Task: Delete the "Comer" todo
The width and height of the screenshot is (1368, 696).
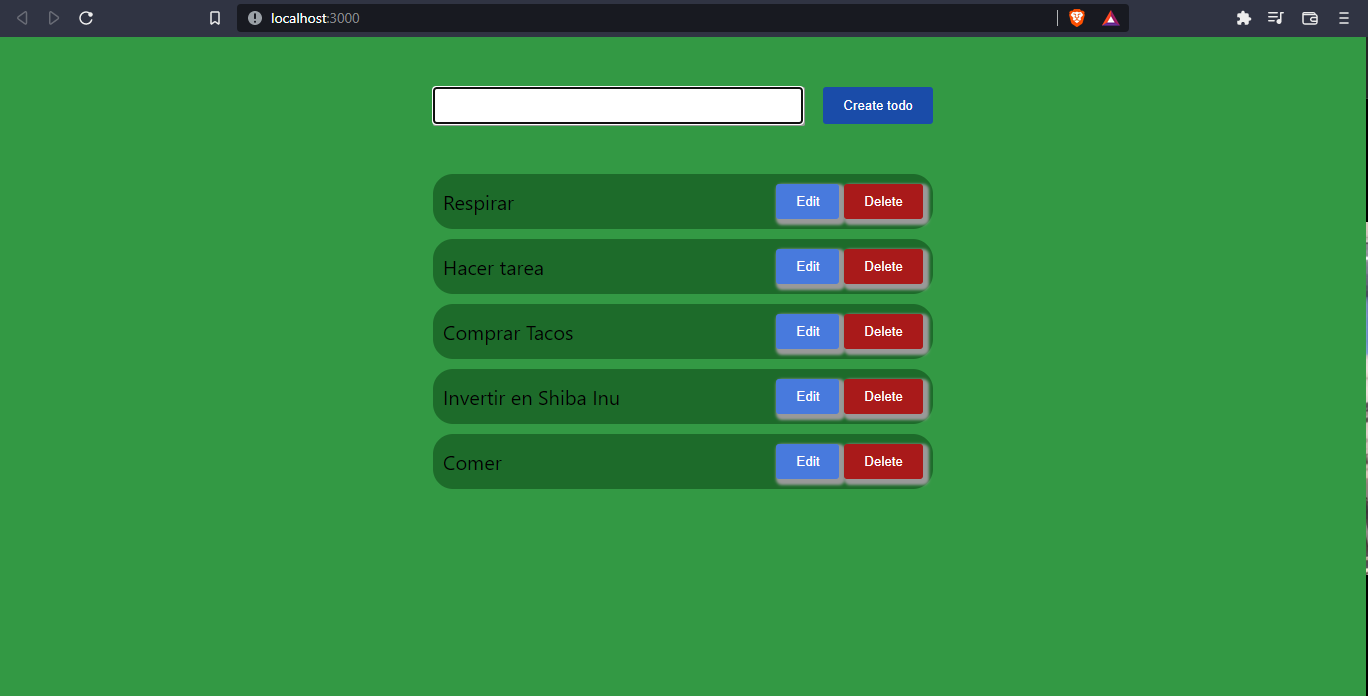Action: coord(883,461)
